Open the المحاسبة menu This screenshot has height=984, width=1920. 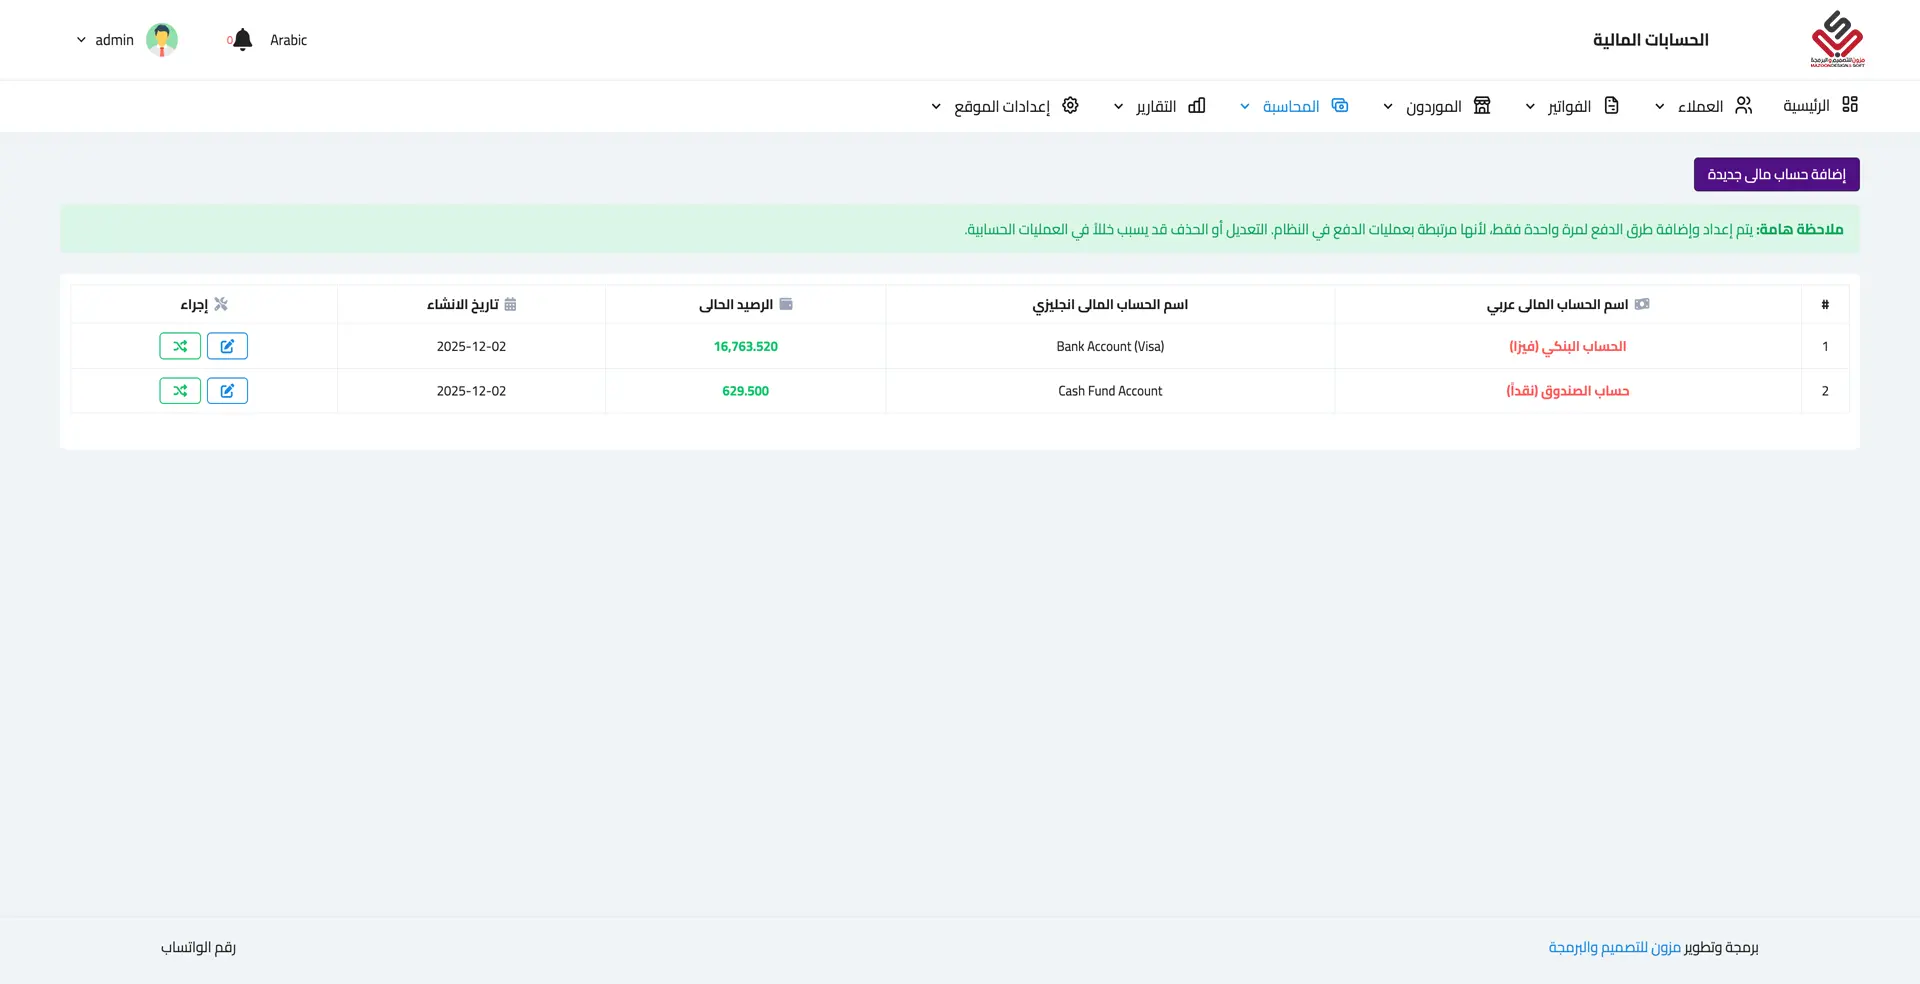pyautogui.click(x=1290, y=106)
